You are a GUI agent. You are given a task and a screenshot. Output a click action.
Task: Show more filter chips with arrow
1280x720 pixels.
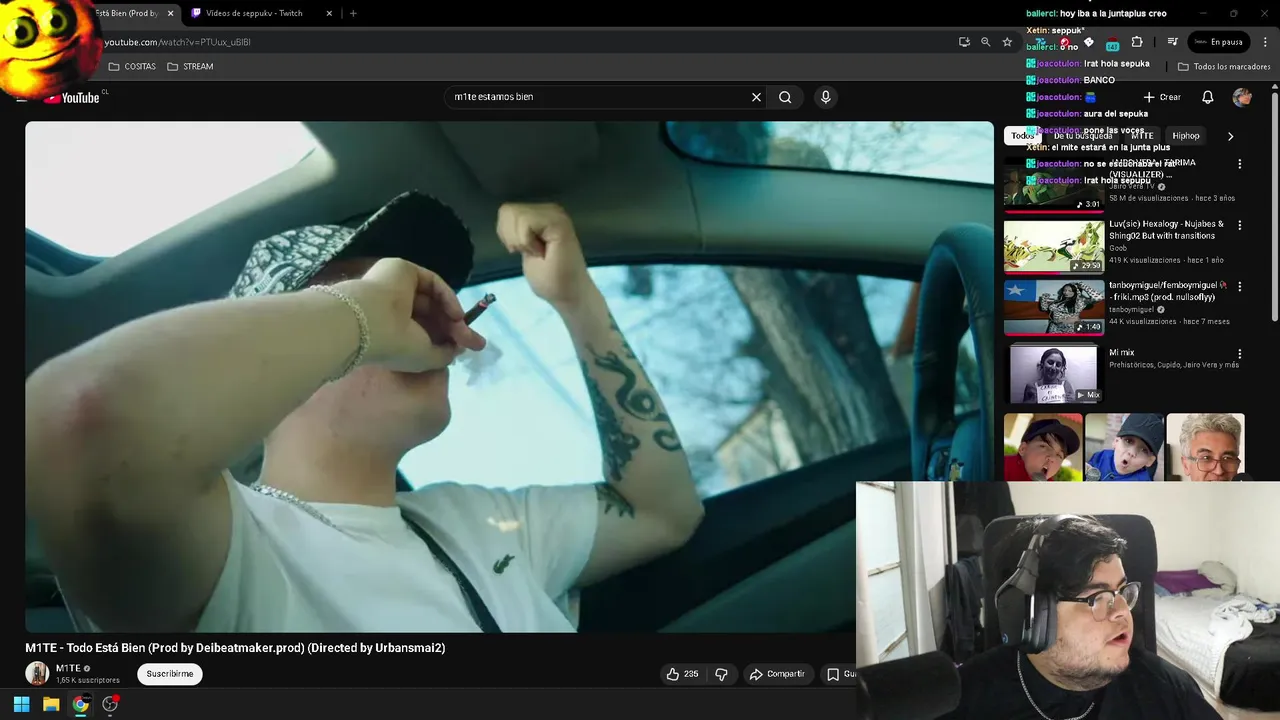(x=1231, y=136)
